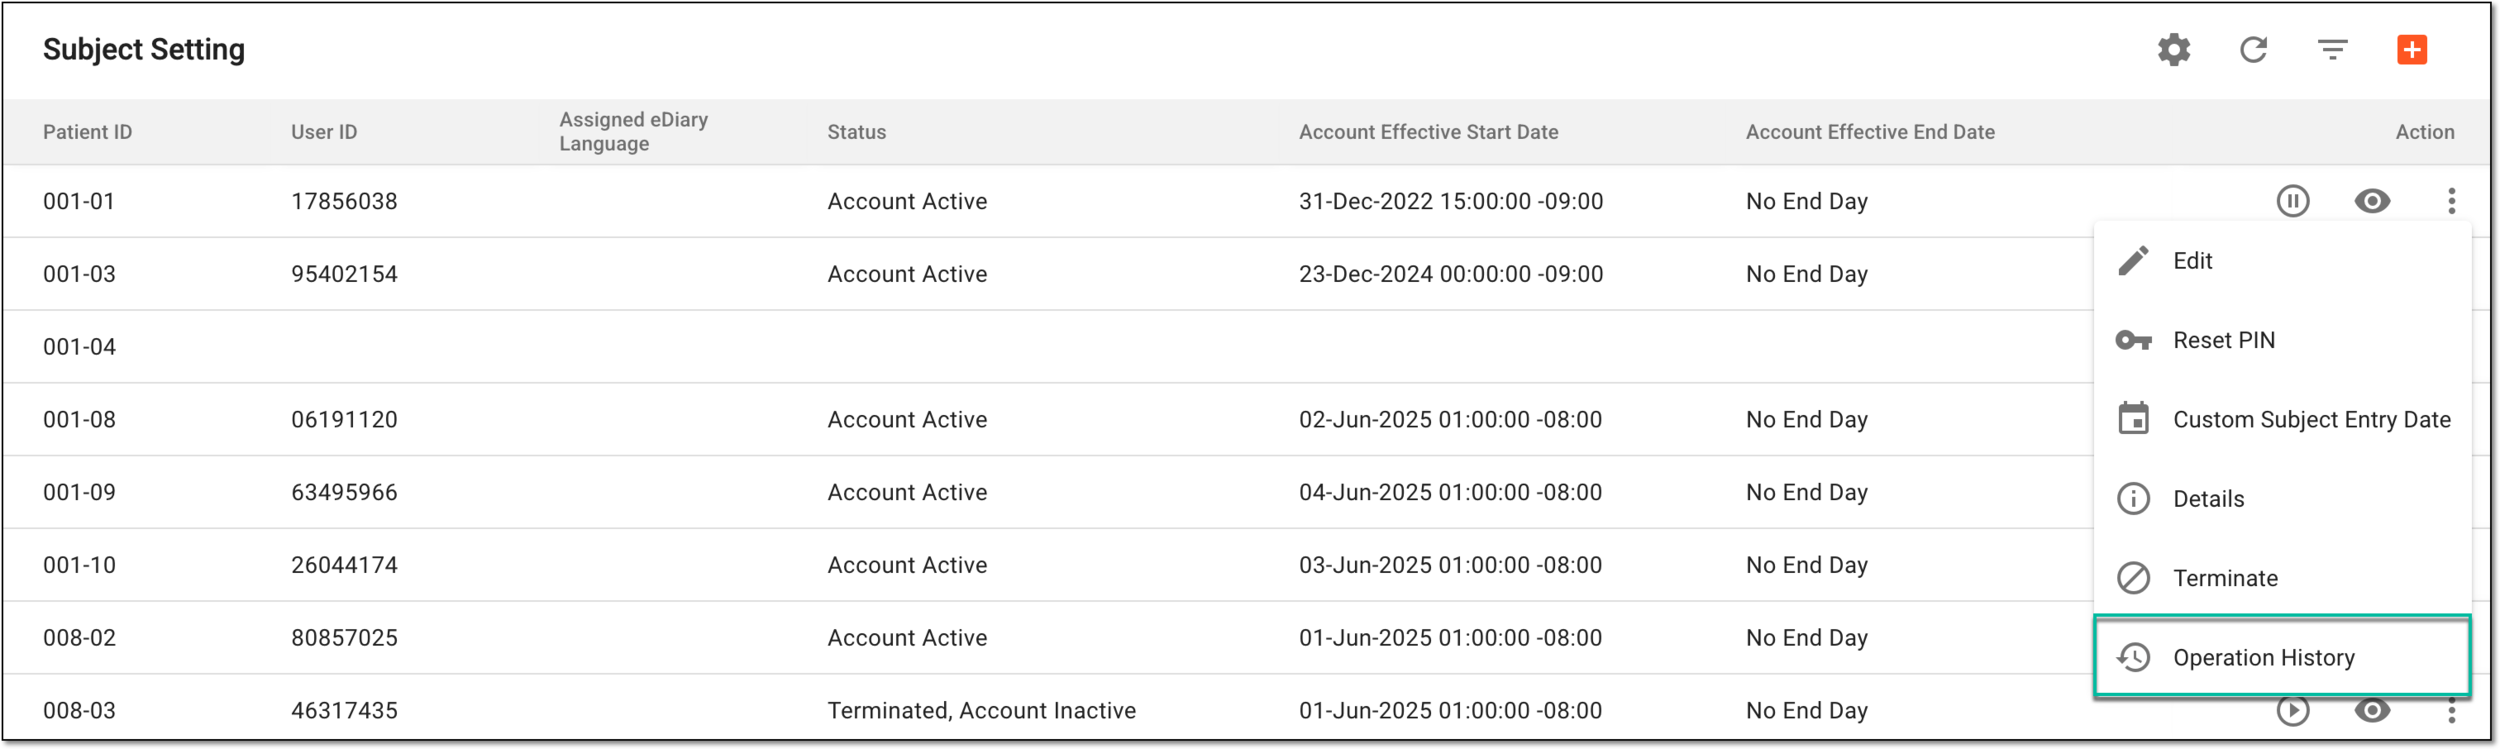The width and height of the screenshot is (2500, 749).
Task: Click the info icon beside Details
Action: (x=2133, y=499)
